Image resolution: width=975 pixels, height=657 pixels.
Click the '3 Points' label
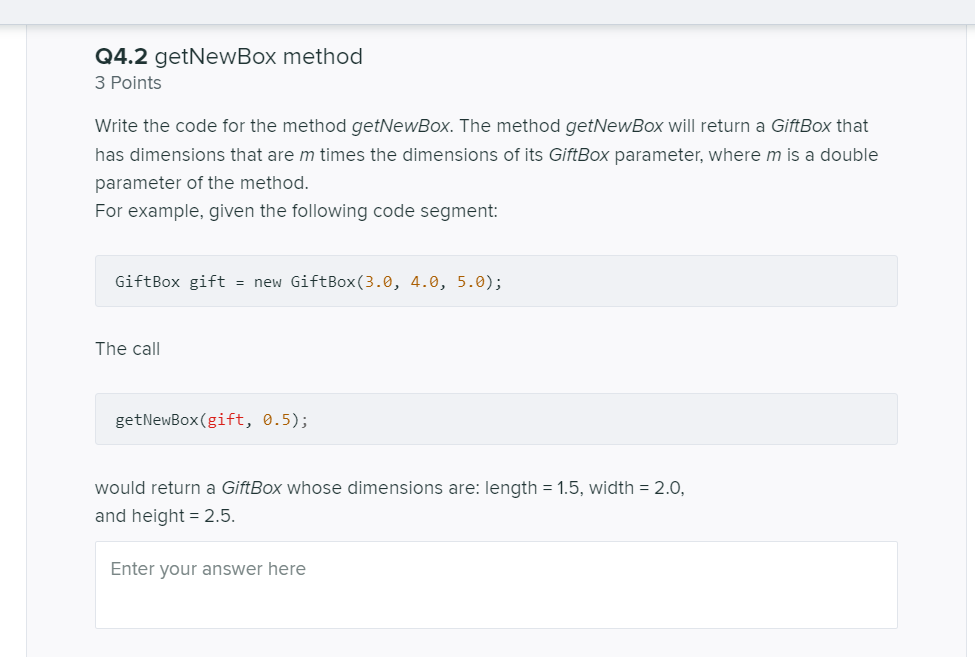128,83
